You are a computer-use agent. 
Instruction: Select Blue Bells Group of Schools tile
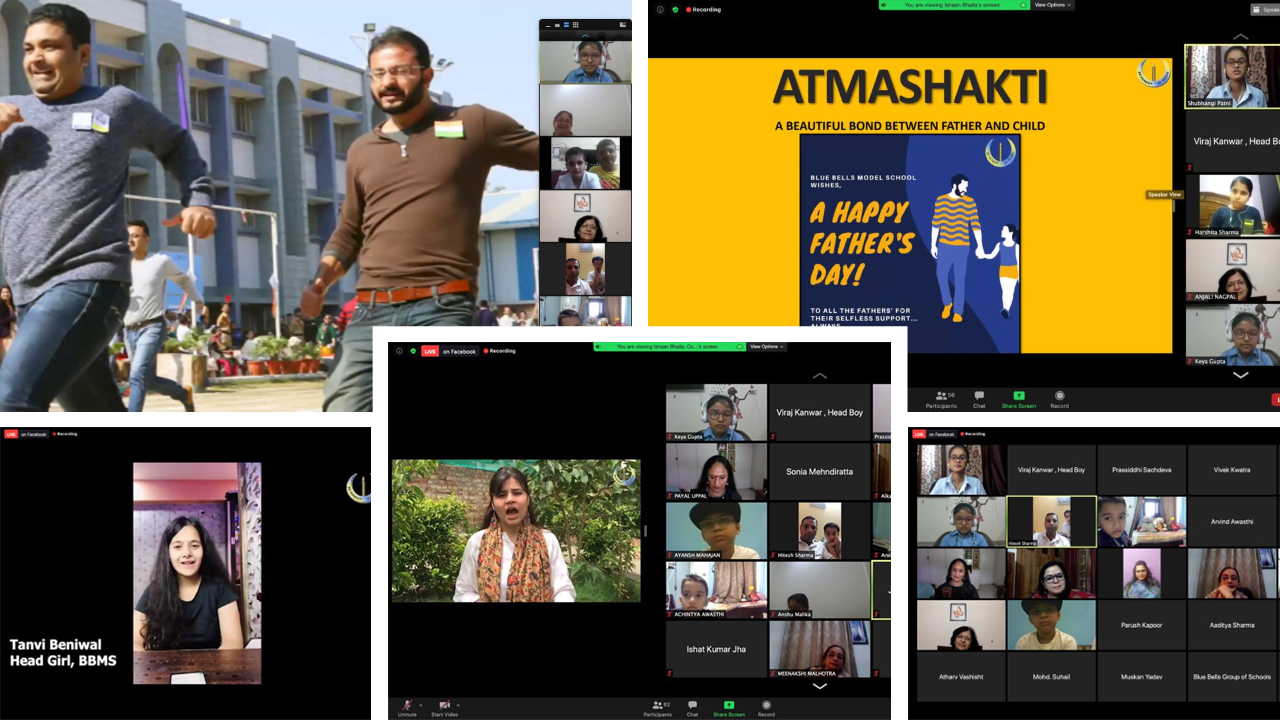(1232, 677)
